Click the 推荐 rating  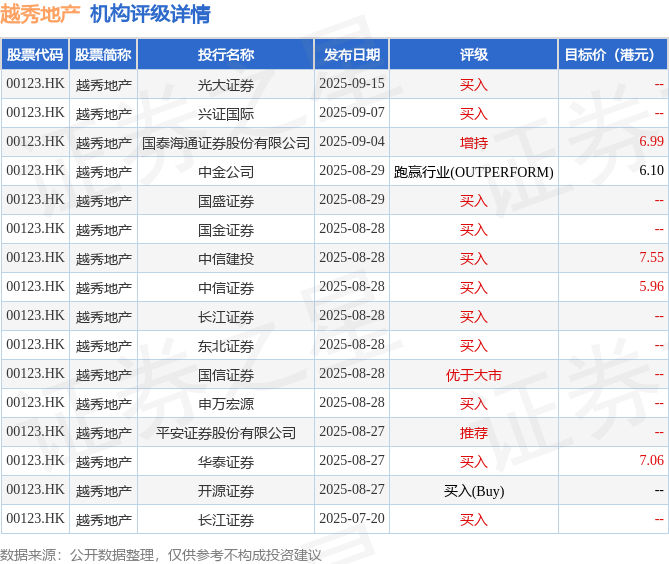474,433
